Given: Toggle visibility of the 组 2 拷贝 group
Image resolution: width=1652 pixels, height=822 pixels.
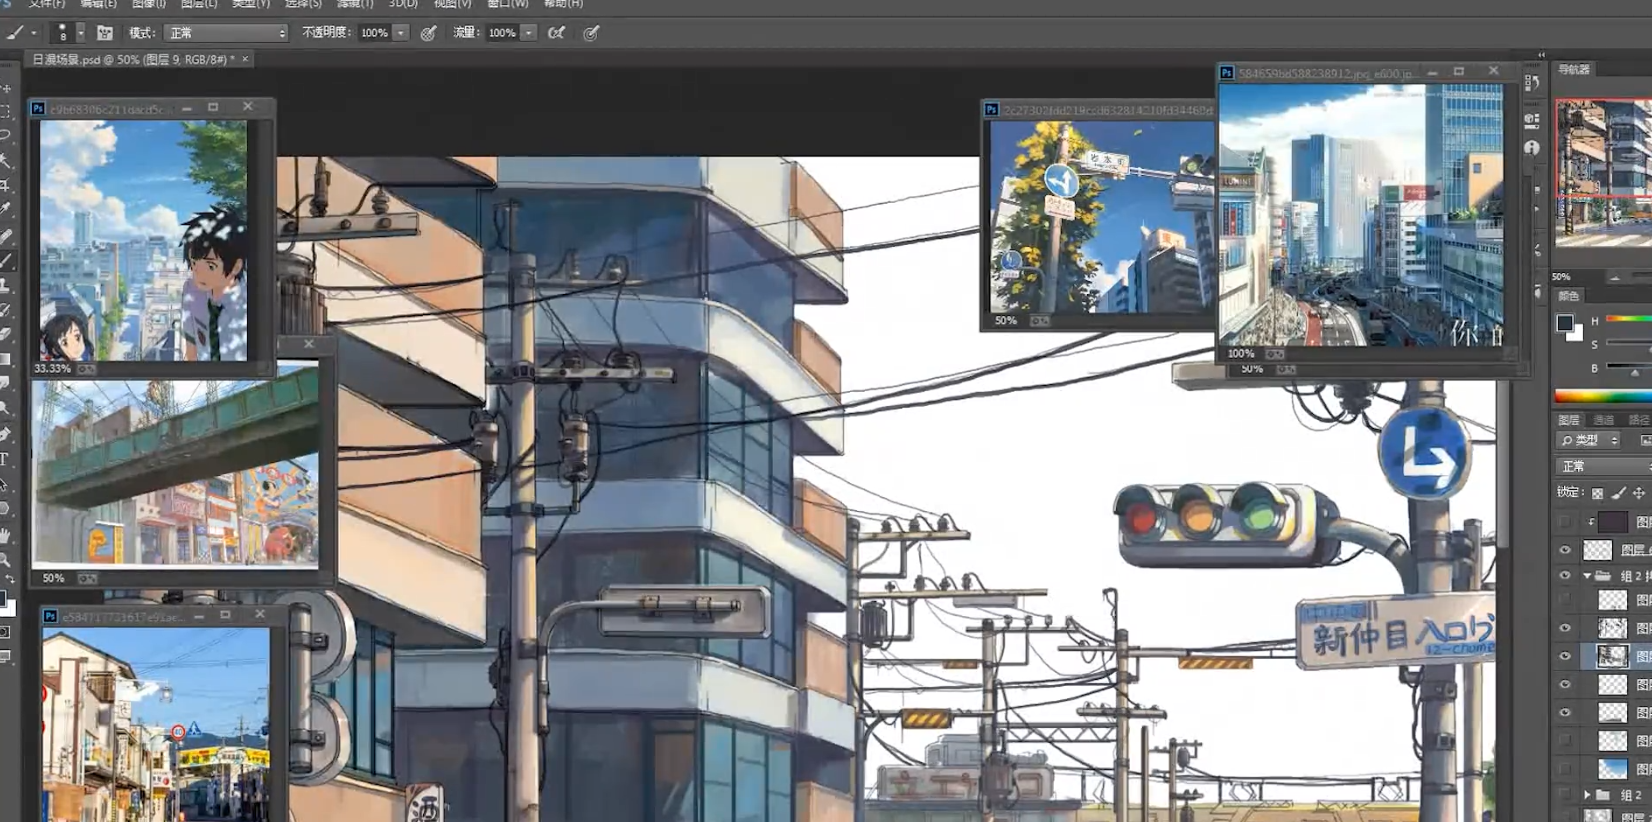Looking at the screenshot, I should point(1565,576).
